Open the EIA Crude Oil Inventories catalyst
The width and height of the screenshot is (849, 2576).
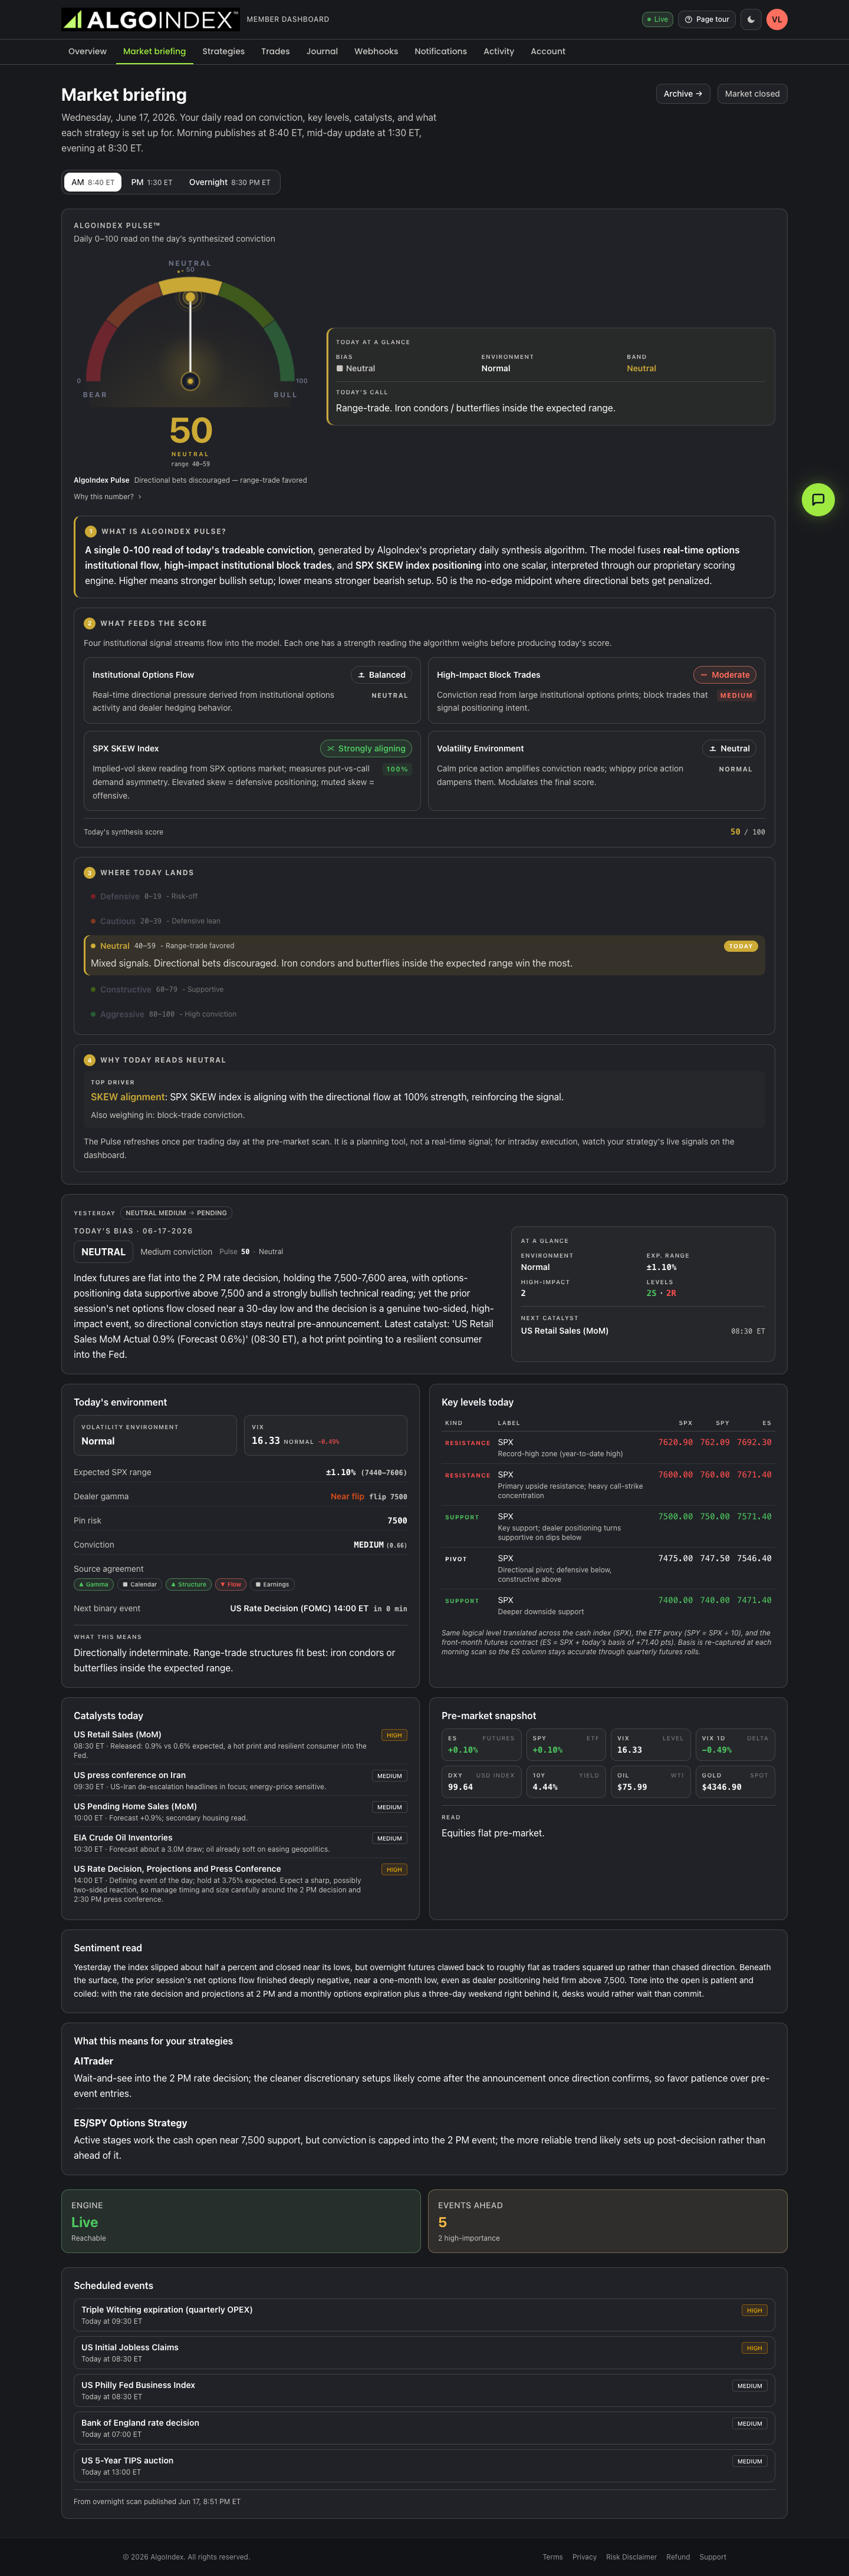[240, 1843]
